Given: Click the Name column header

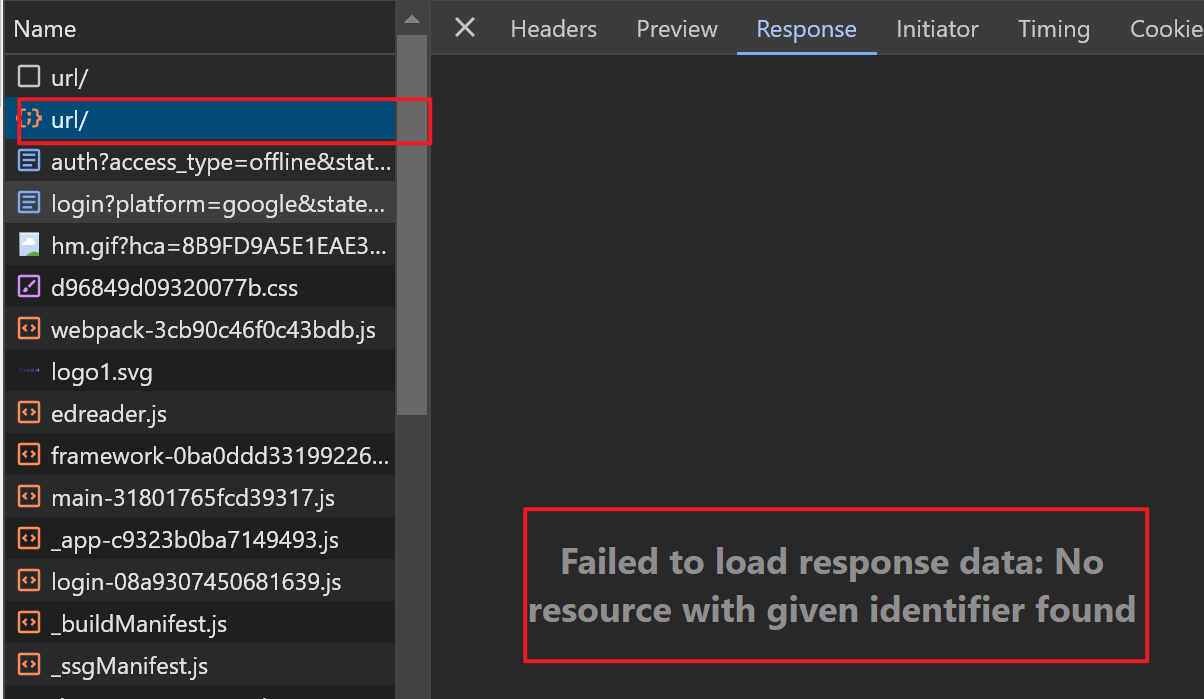Looking at the screenshot, I should point(200,29).
